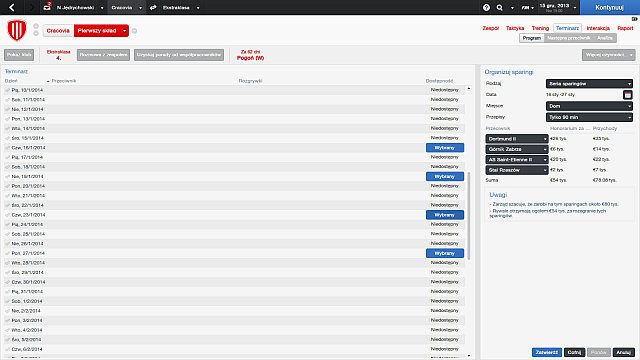Screen dimensions: 640x360
Task: Open the help question mark icon
Action: [486, 7]
